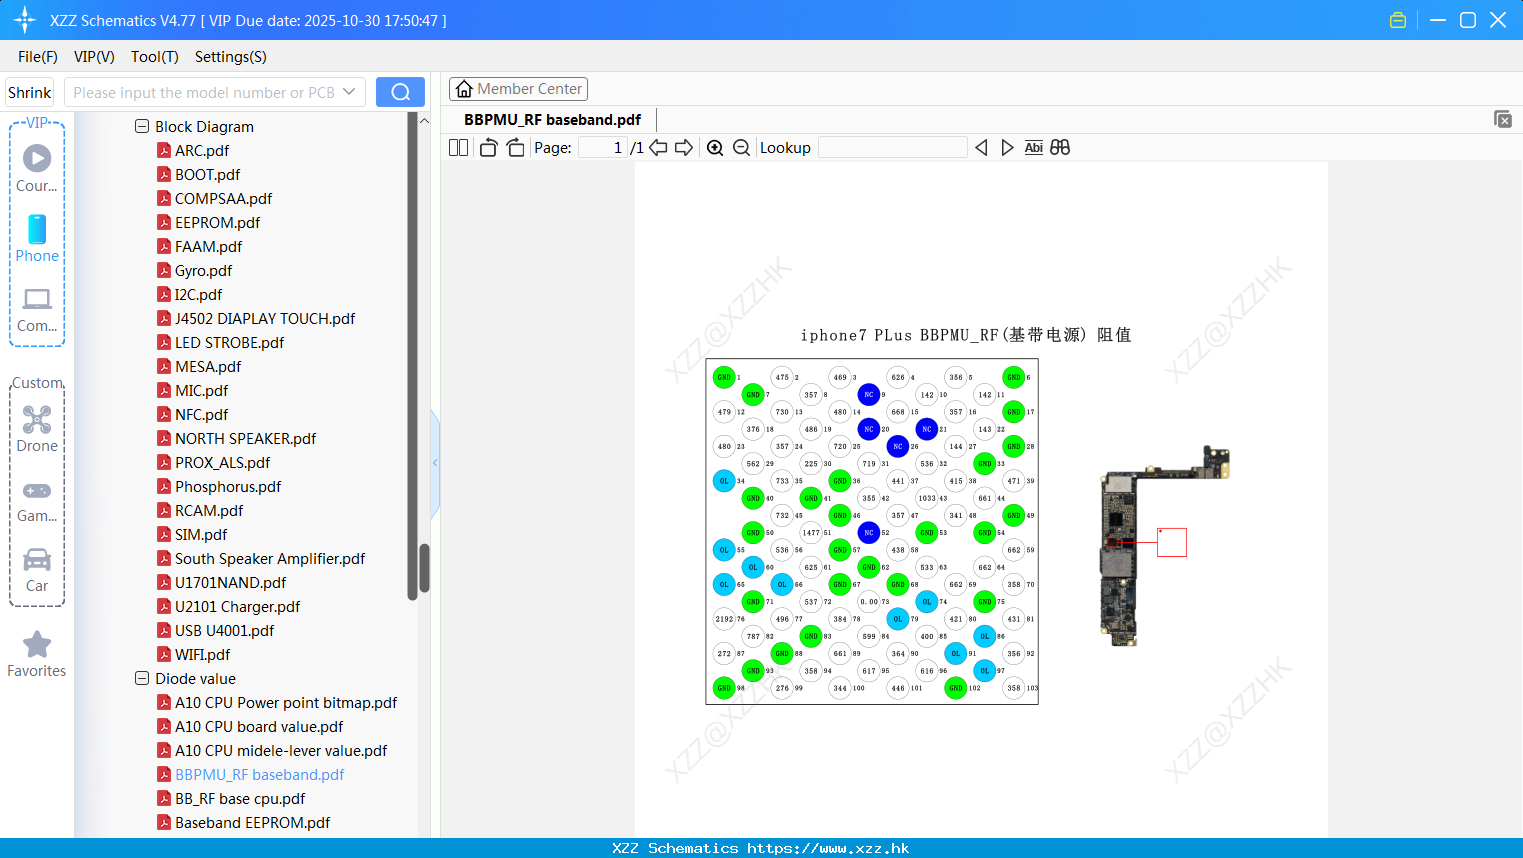Screen dimensions: 1523x858
Task: Zoom in on the PDF
Action: [715, 148]
